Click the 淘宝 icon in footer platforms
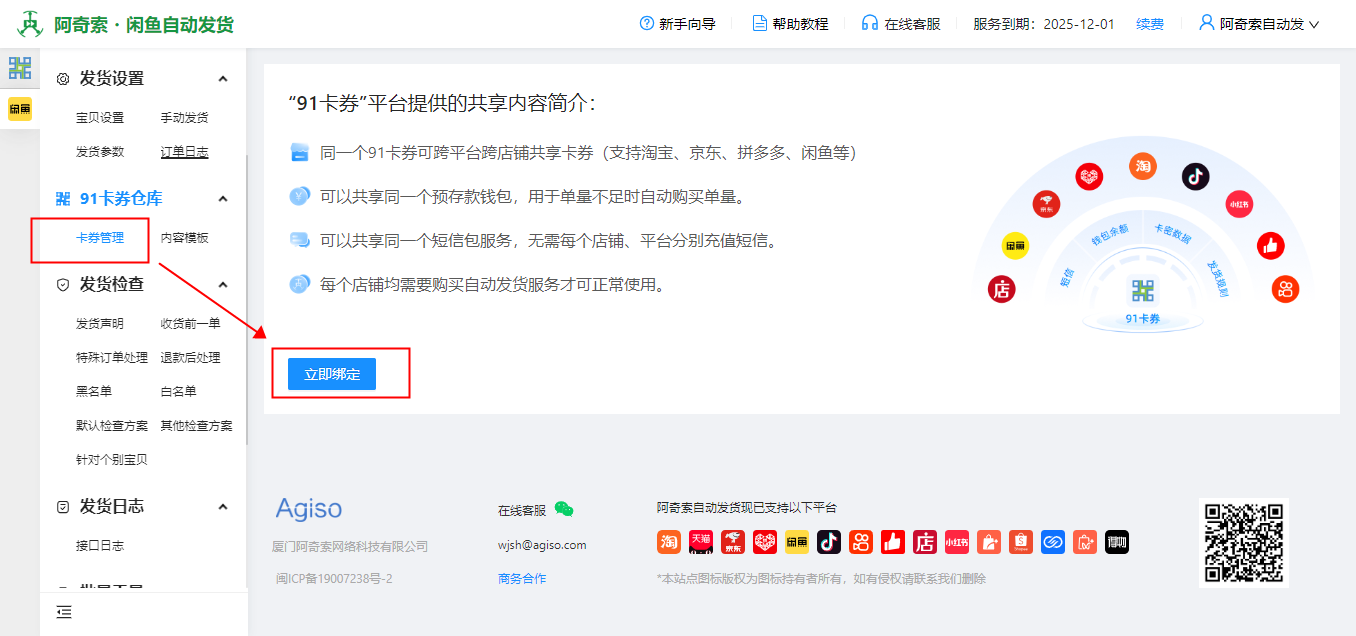 pos(669,542)
